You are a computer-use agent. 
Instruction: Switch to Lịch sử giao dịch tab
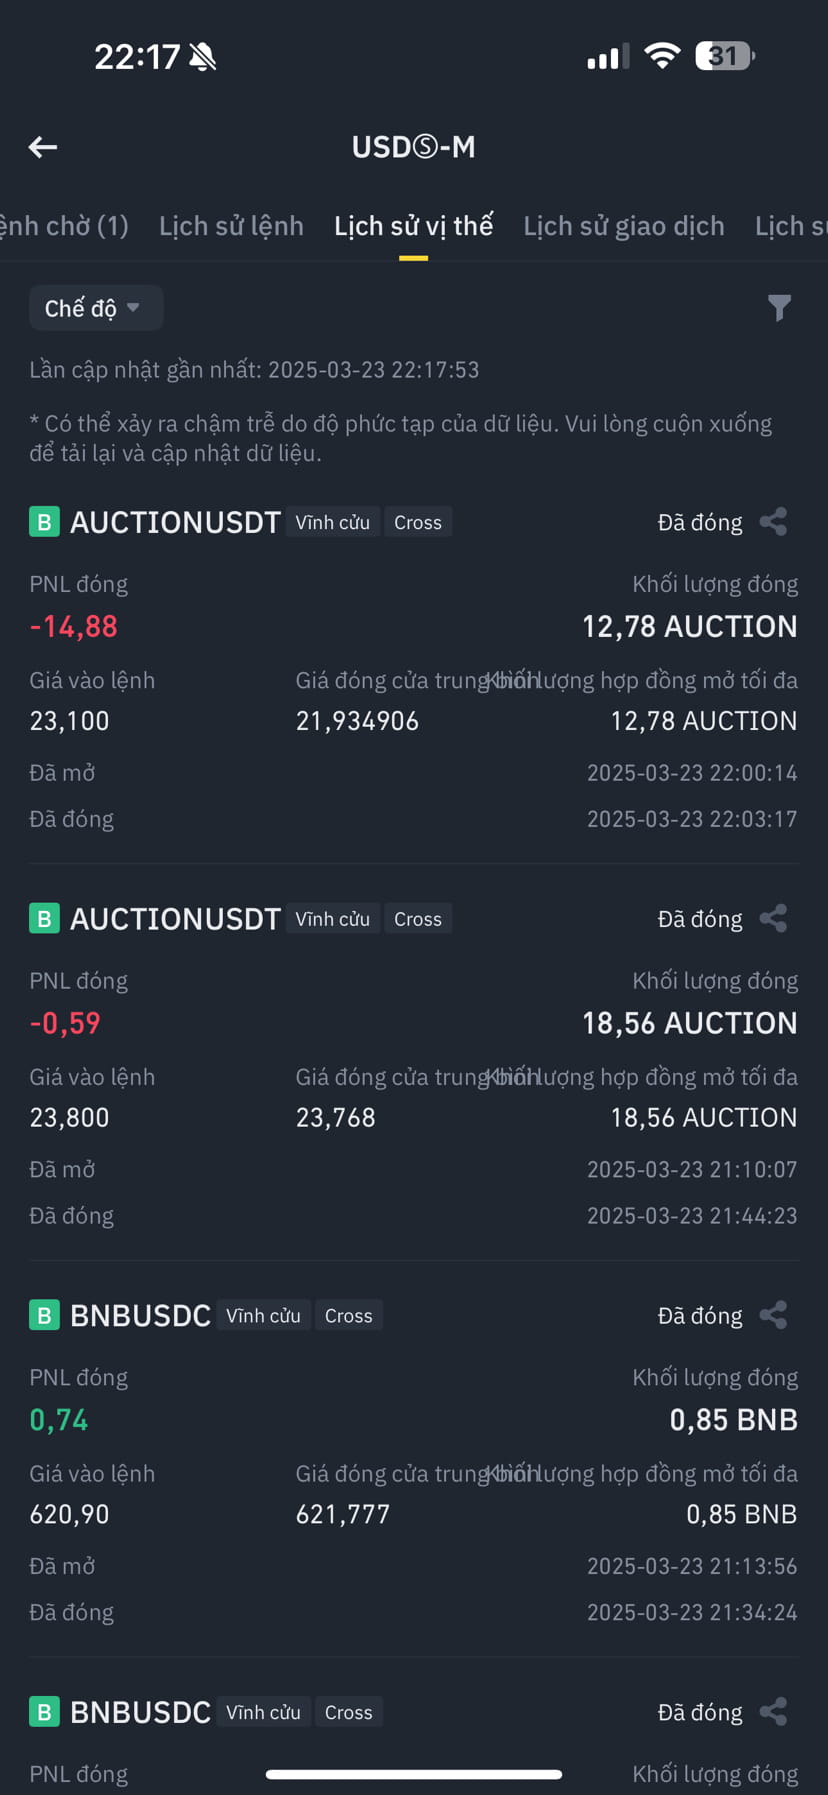click(624, 226)
